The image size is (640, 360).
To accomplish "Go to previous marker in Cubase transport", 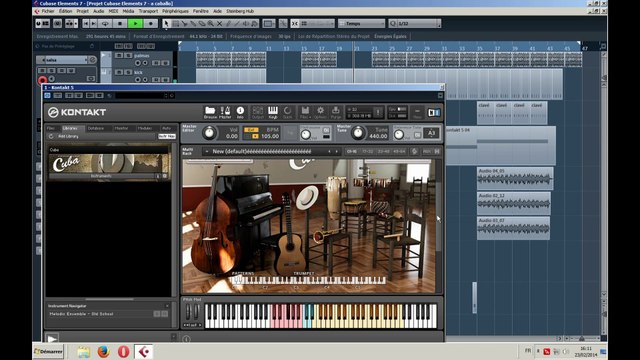I will point(86,24).
